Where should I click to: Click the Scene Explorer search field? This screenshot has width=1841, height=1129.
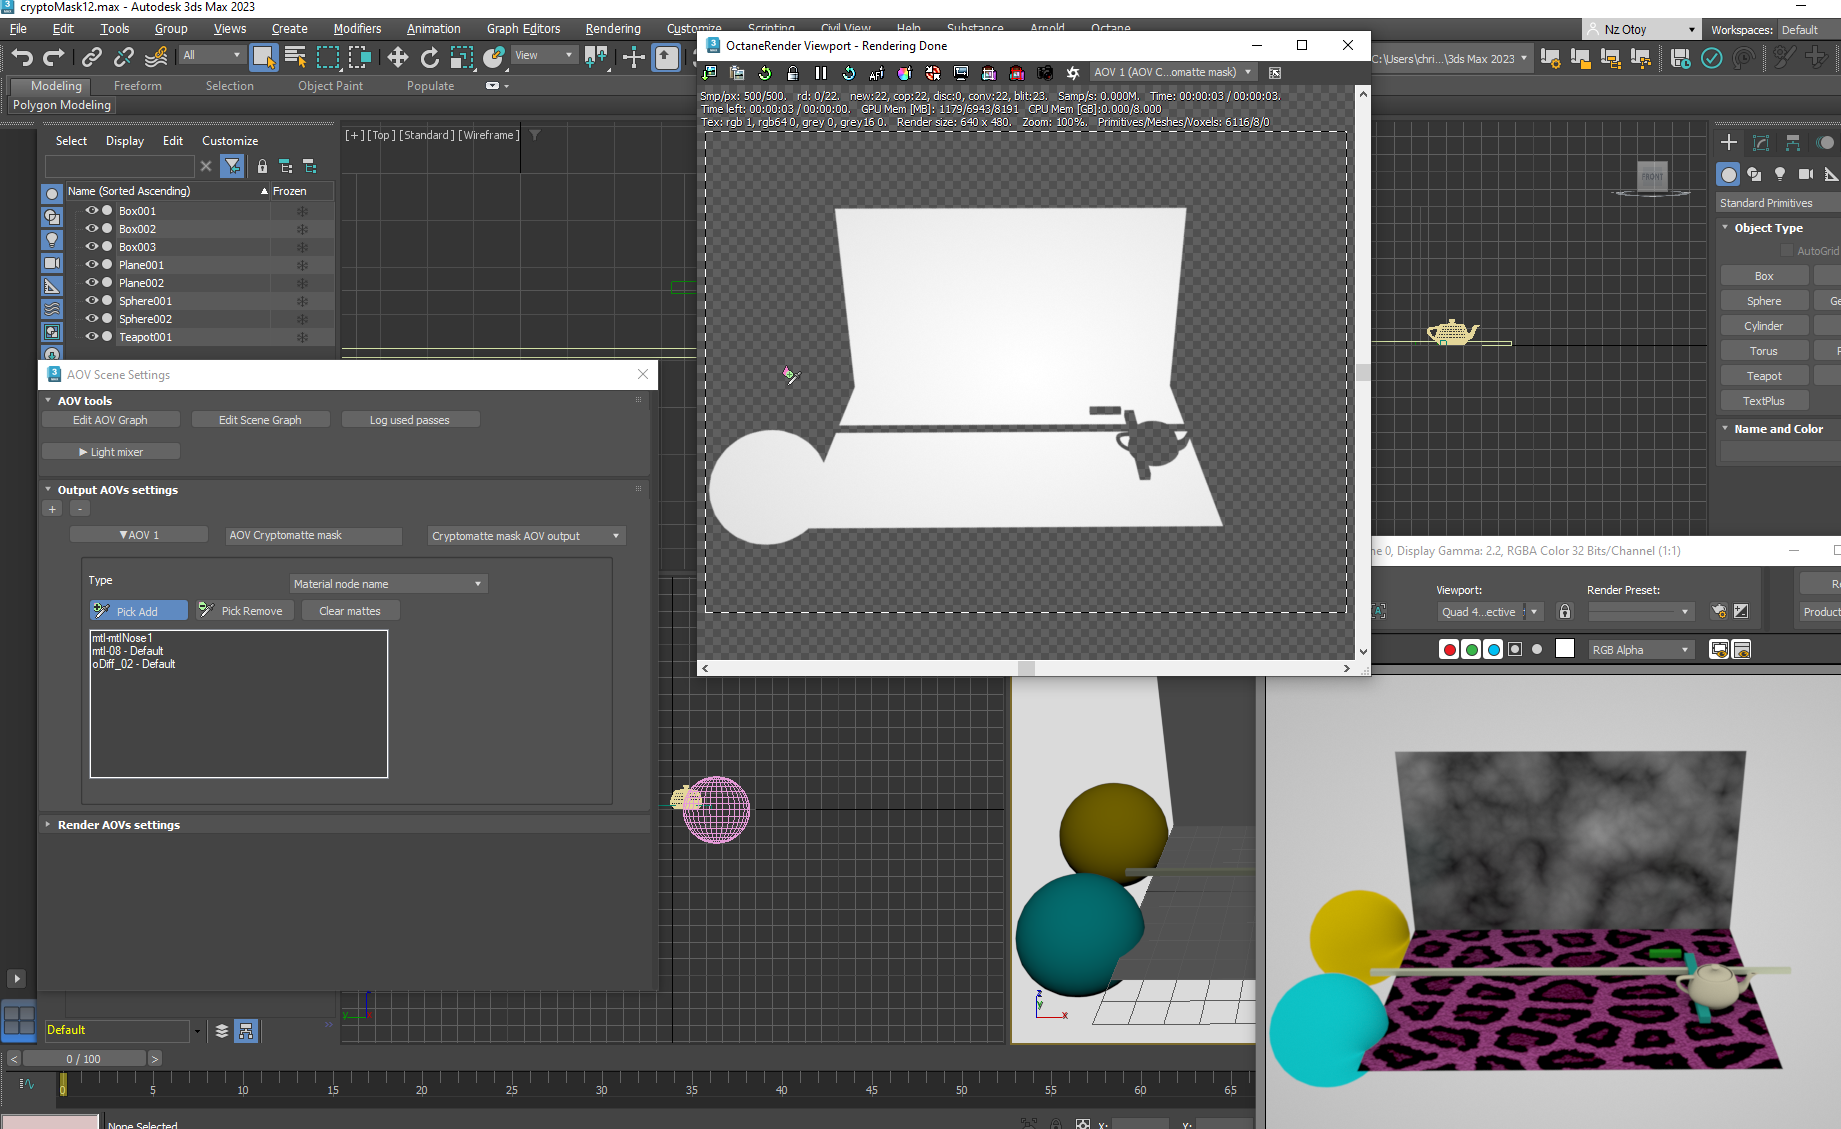pyautogui.click(x=120, y=166)
